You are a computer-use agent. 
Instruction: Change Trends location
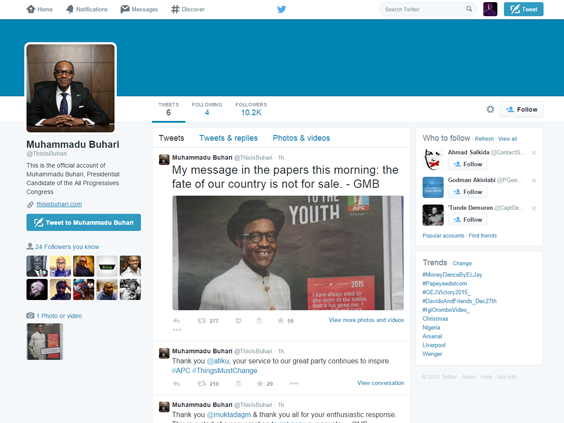tap(462, 263)
